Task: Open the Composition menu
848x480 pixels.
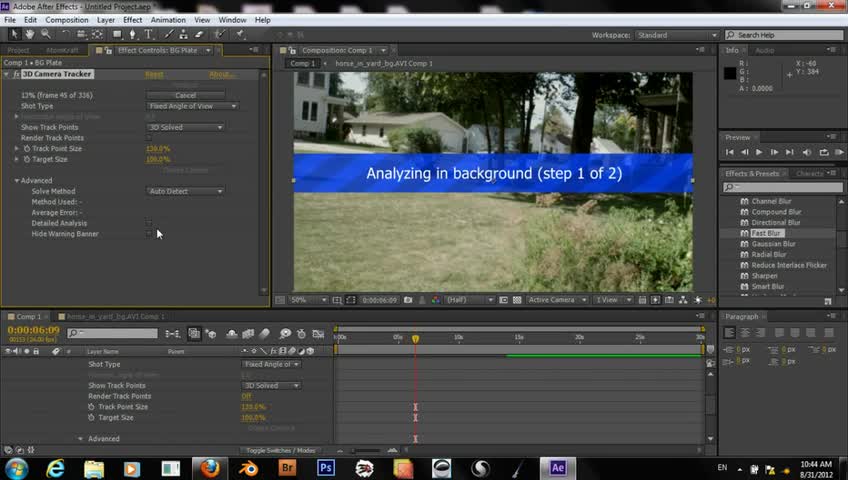Action: point(67,20)
